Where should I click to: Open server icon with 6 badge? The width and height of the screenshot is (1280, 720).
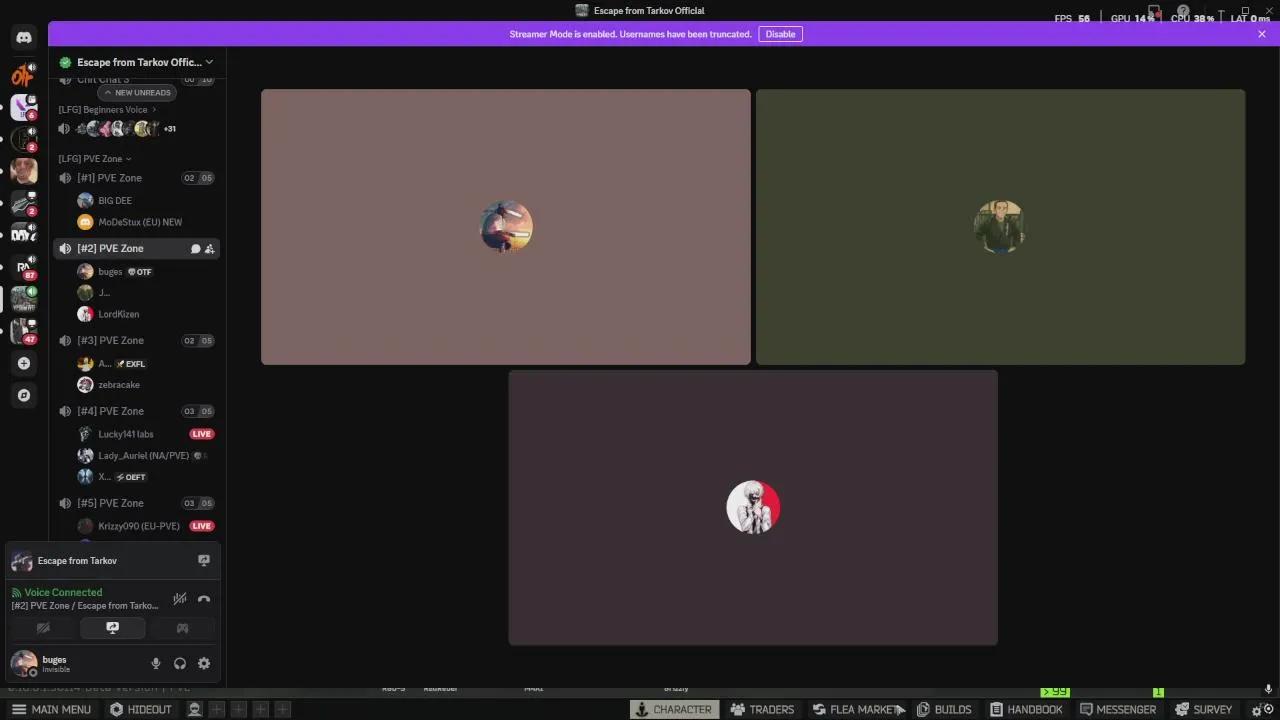click(x=24, y=107)
